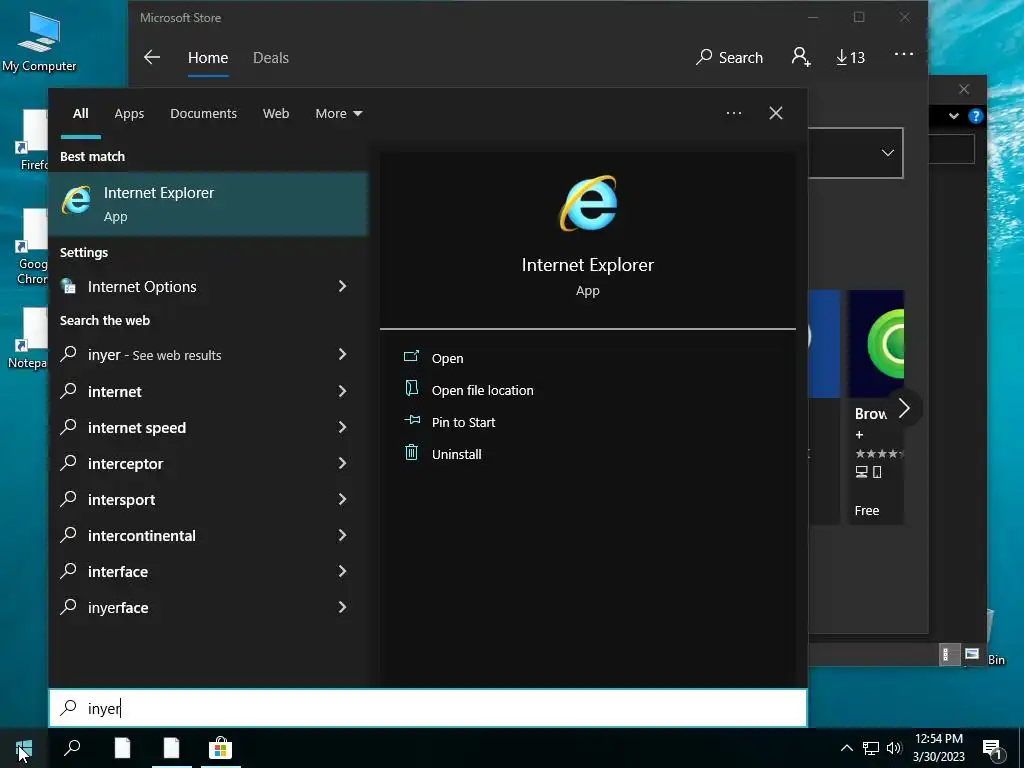The image size is (1024, 768).
Task: Open the My Computer desktop icon
Action: [x=39, y=41]
